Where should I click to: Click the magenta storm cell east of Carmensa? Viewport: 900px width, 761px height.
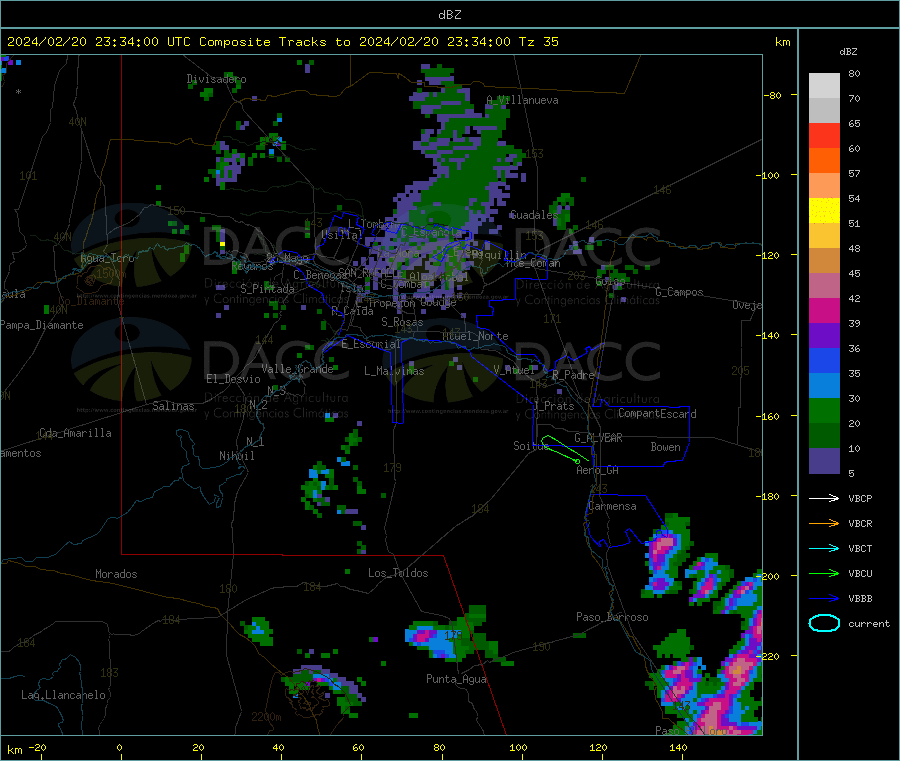point(662,551)
